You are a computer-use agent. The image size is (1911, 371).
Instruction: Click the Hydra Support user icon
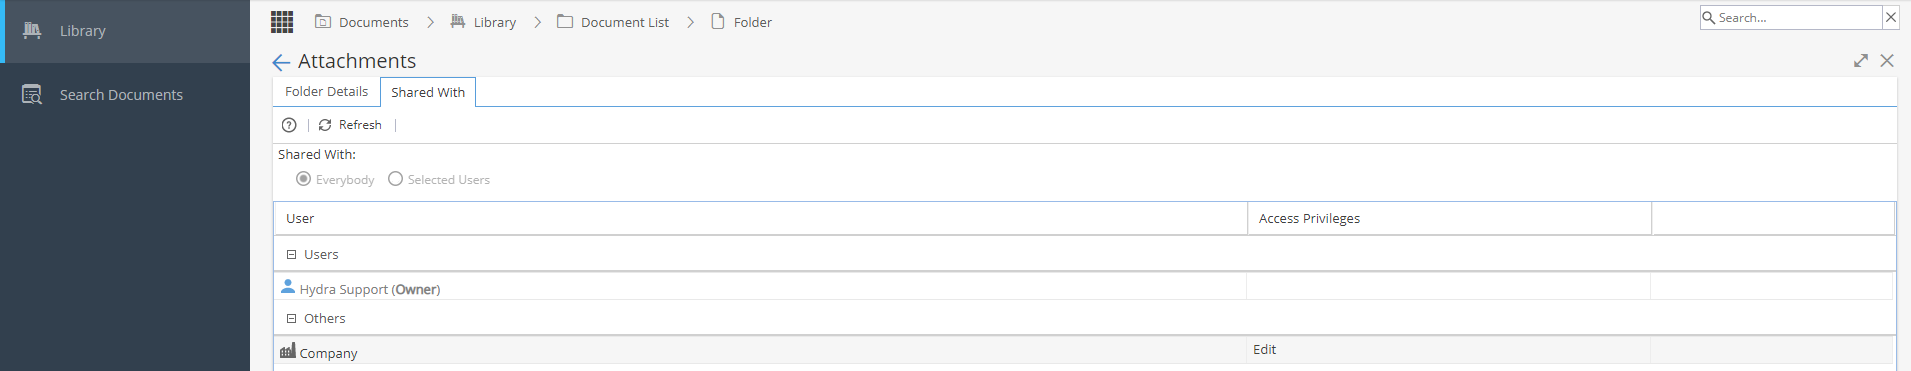[288, 287]
